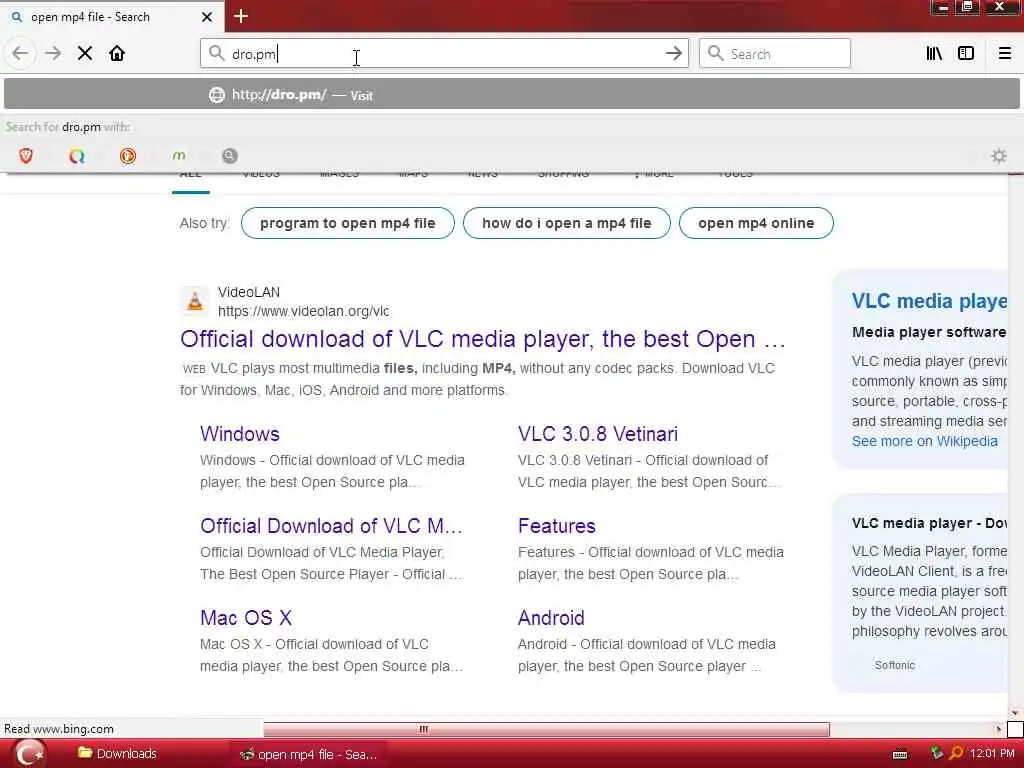1024x768 pixels.
Task: Stop loading the page with X button
Action: (x=85, y=54)
